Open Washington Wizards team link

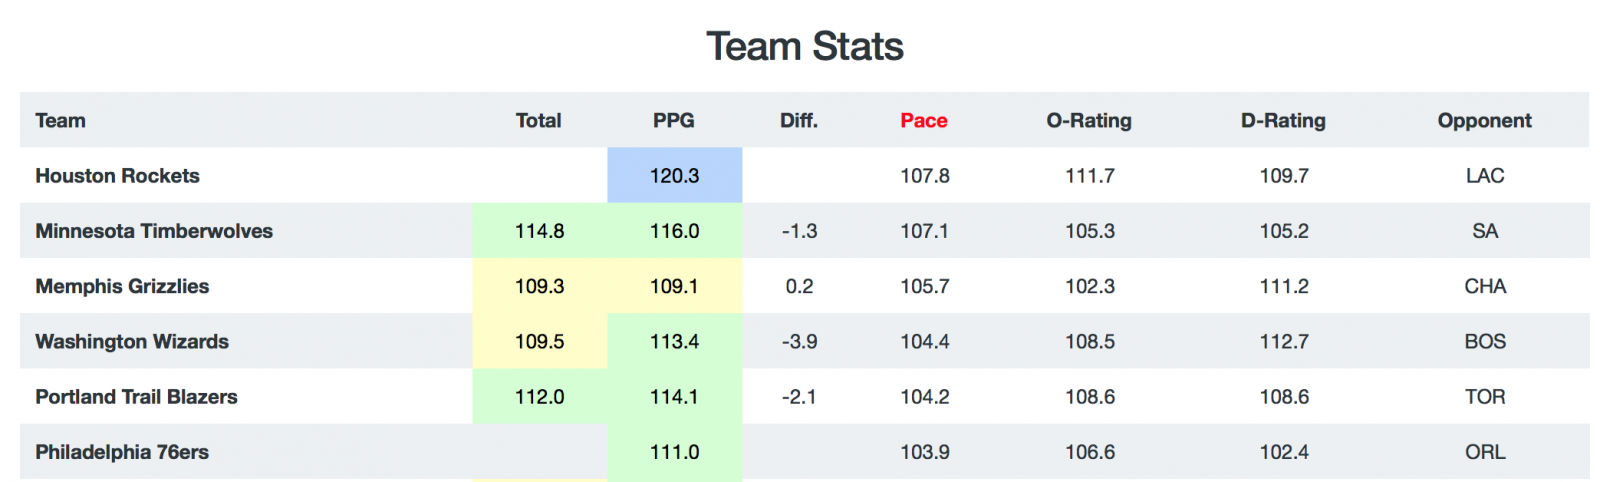coord(132,341)
